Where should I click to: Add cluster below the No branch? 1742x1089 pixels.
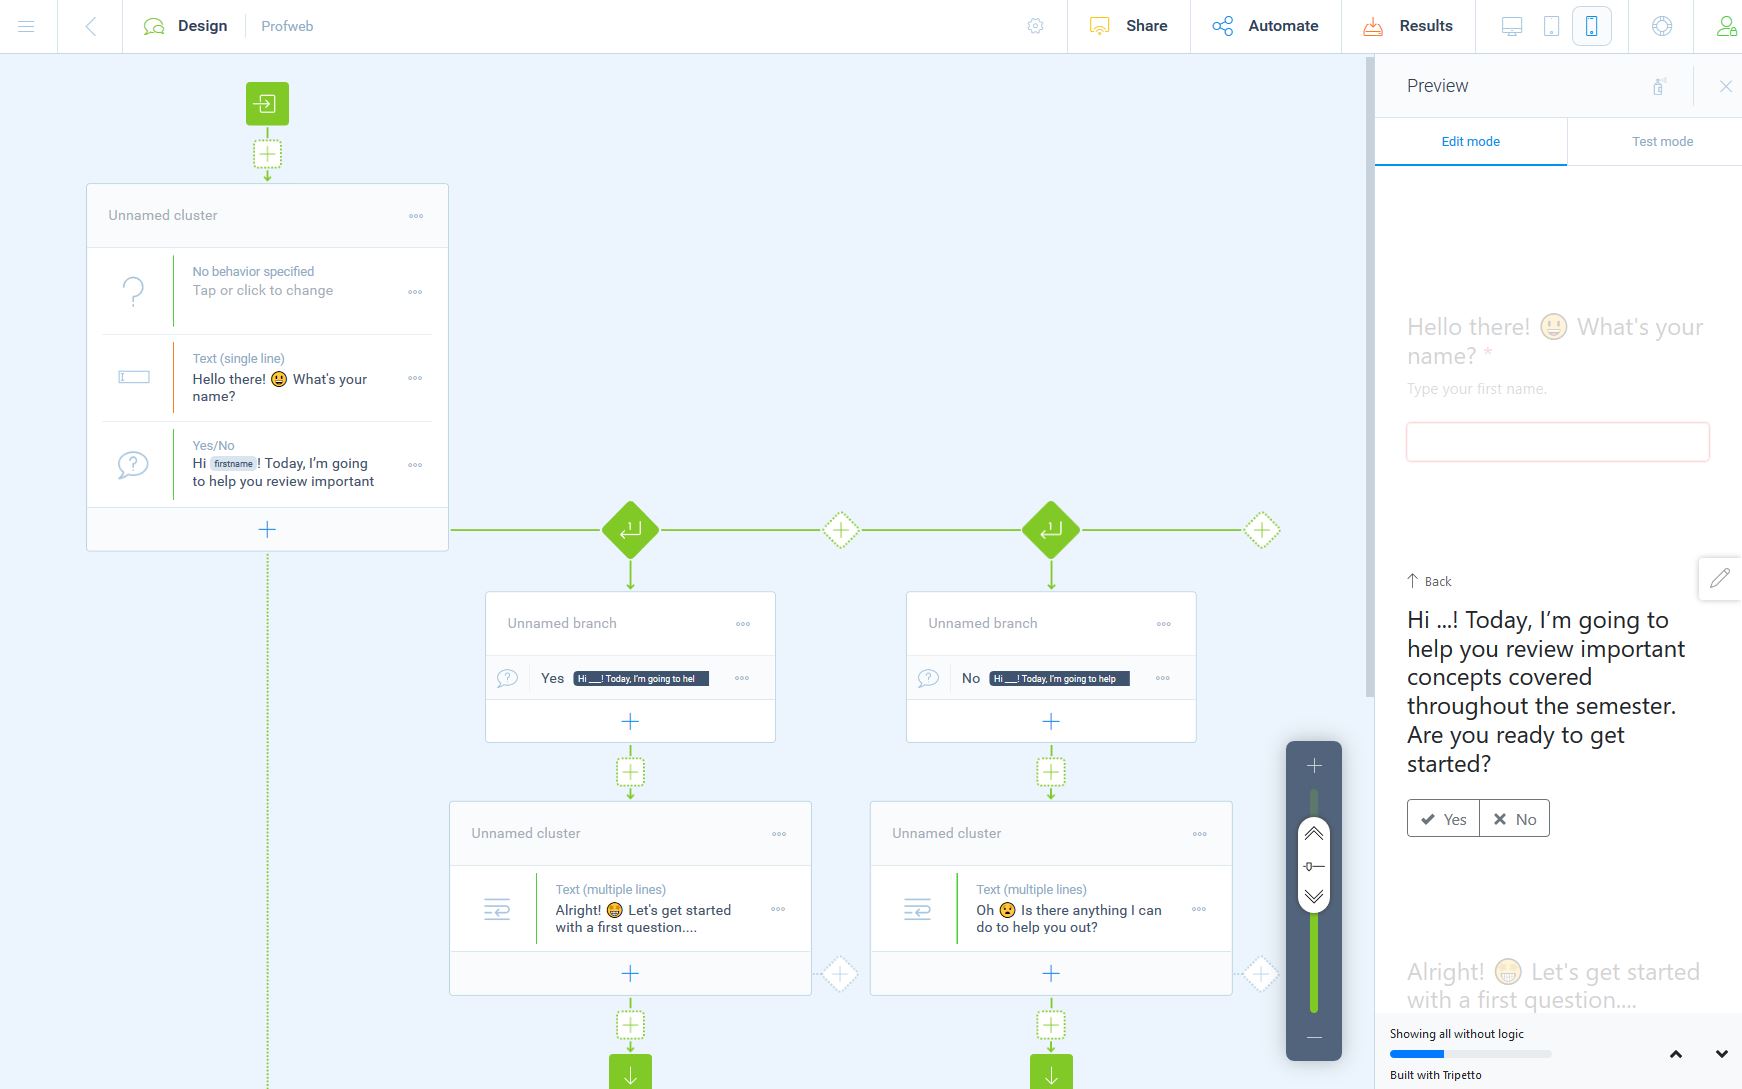point(1051,772)
